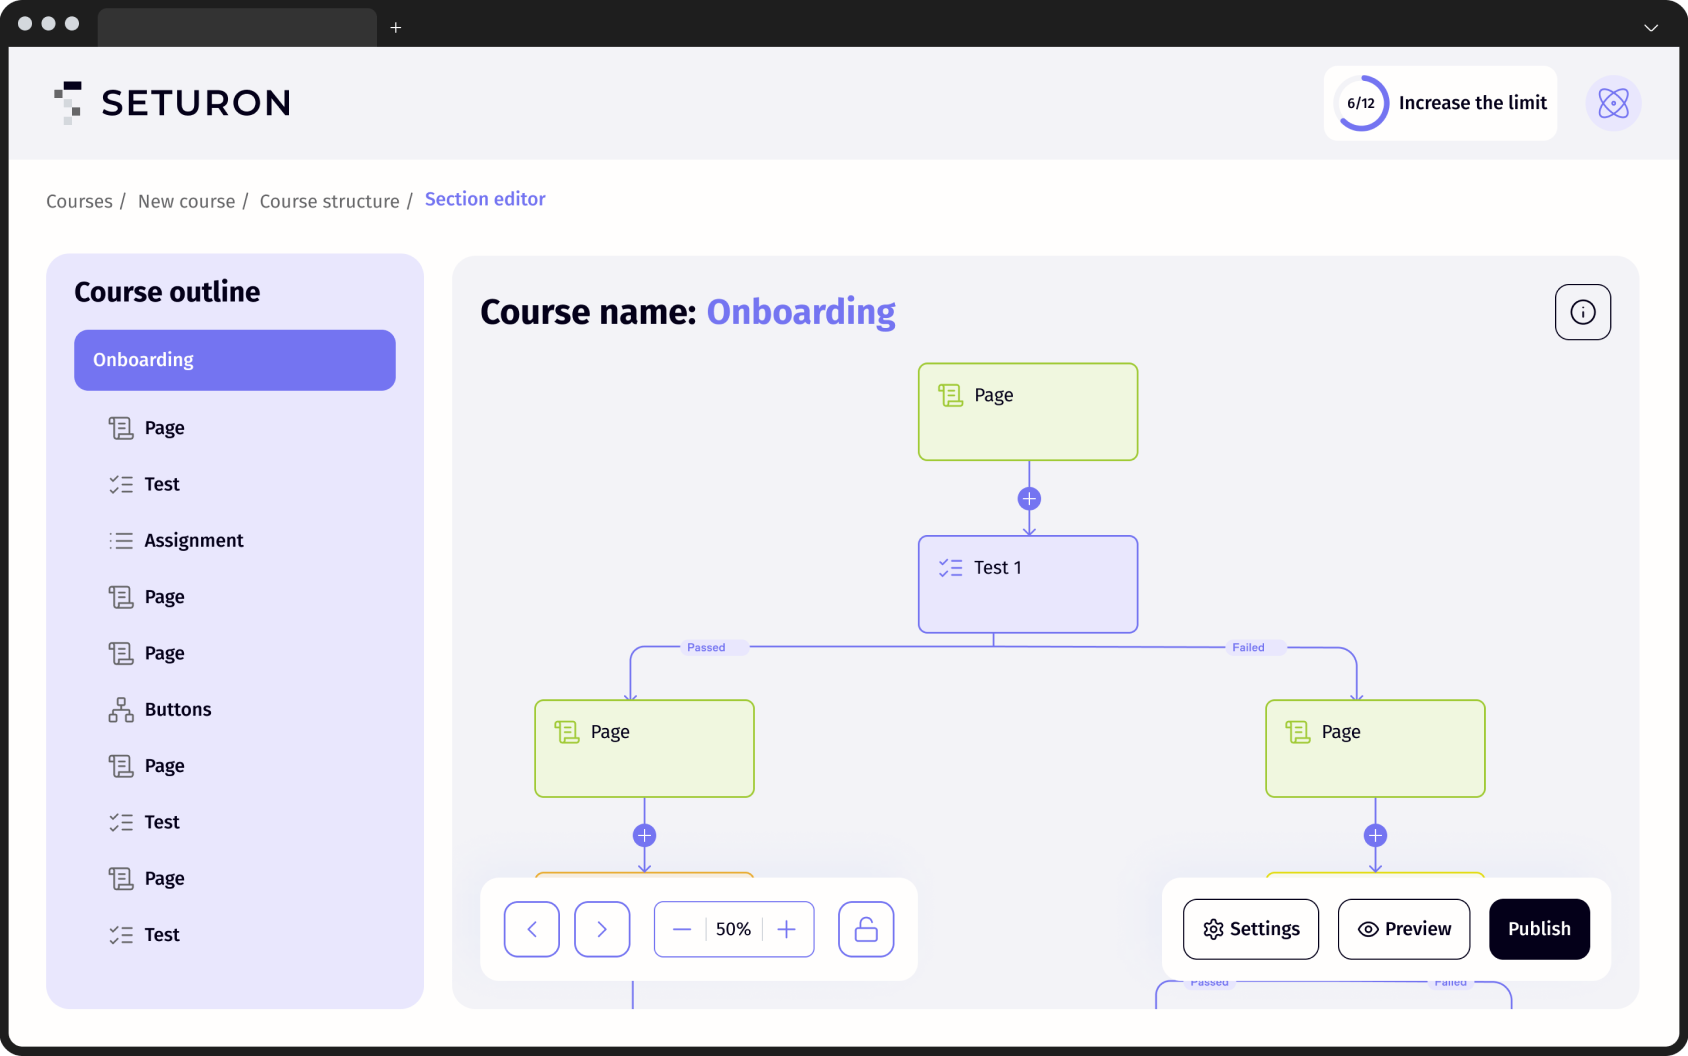Viewport: 1688px width, 1056px height.
Task: Click Increase the limit
Action: (1472, 103)
